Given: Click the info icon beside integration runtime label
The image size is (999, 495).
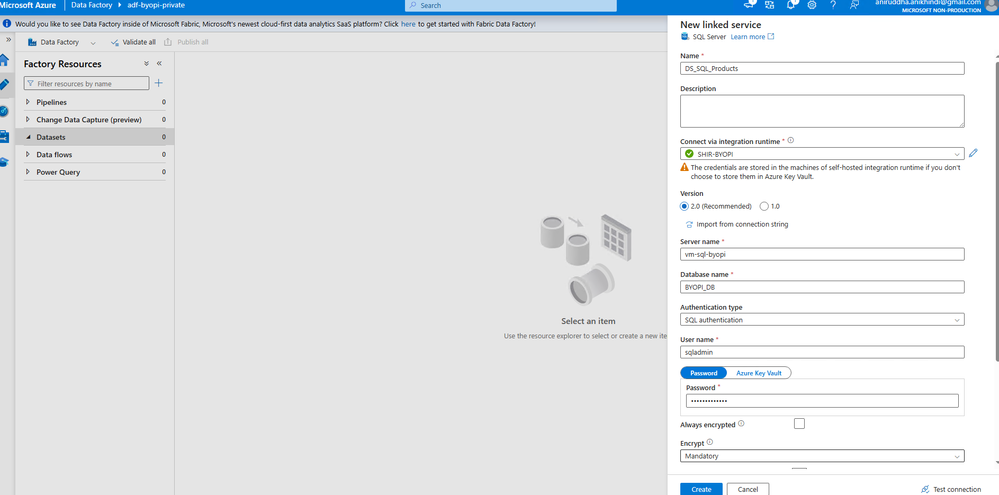Looking at the screenshot, I should pos(791,140).
